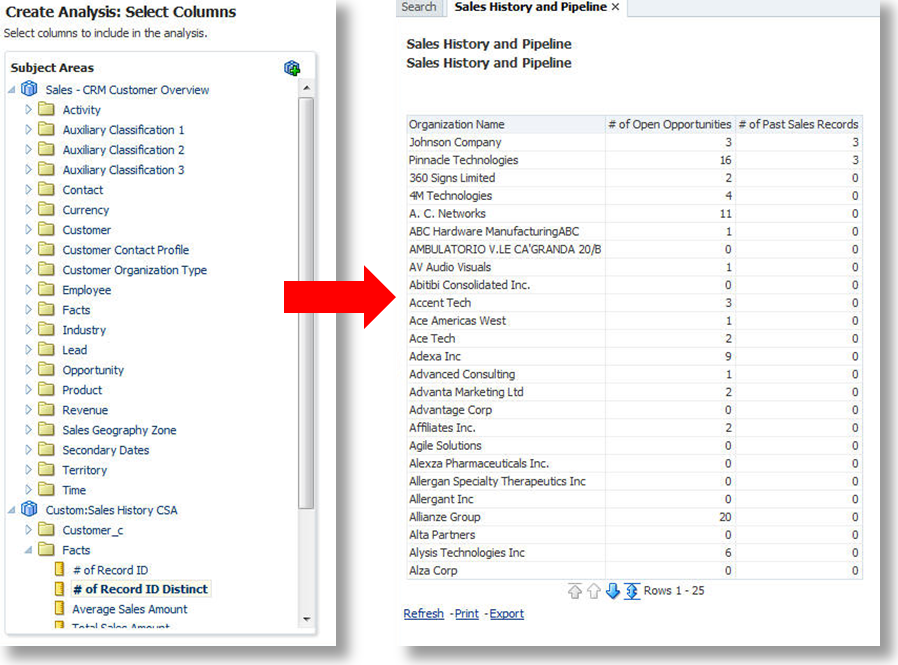Click the next page down-arrow icon
Image resolution: width=898 pixels, height=665 pixels.
(613, 591)
